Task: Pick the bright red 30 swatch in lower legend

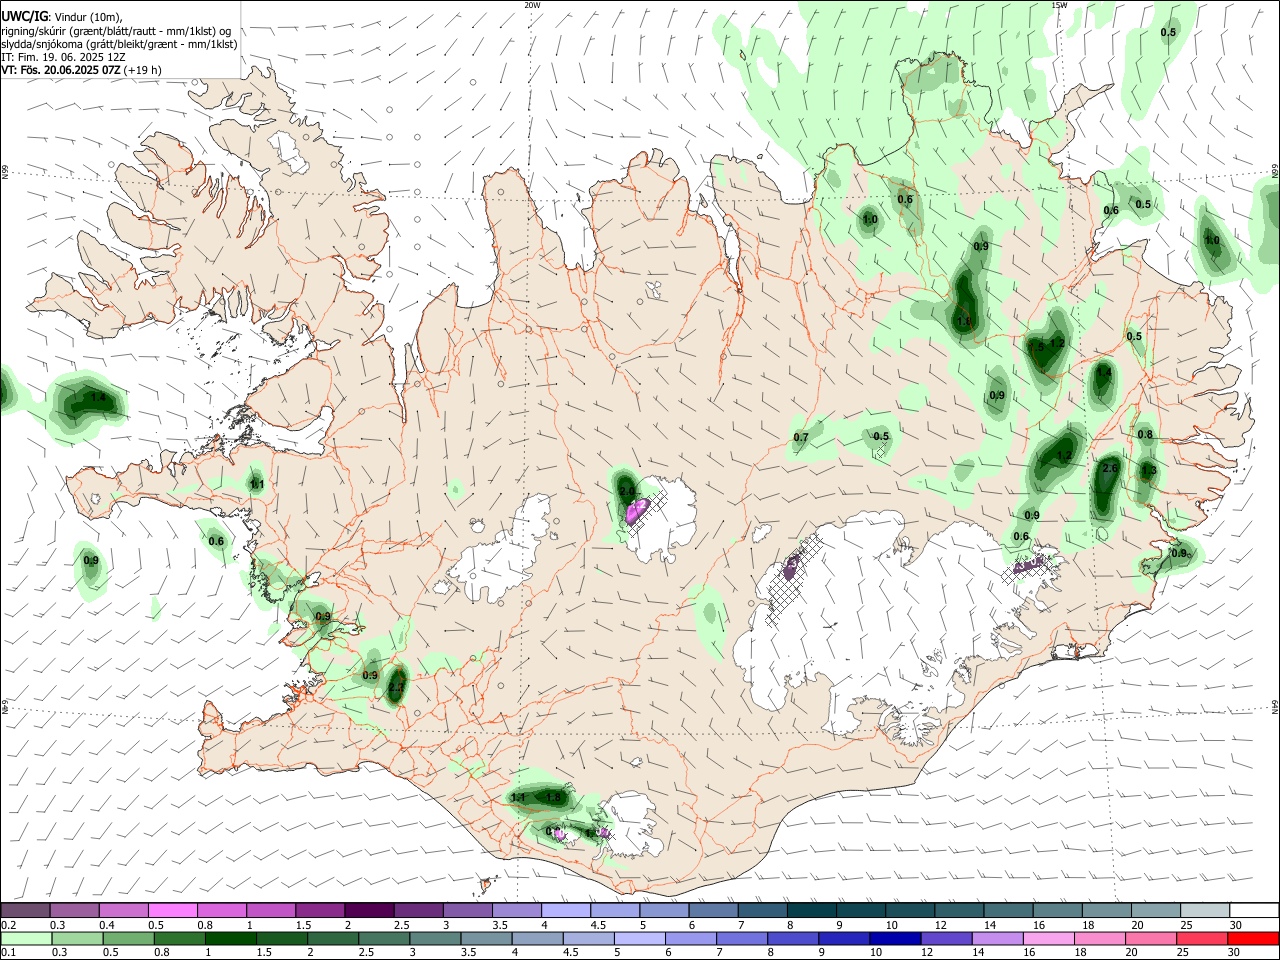Action: pyautogui.click(x=1254, y=938)
